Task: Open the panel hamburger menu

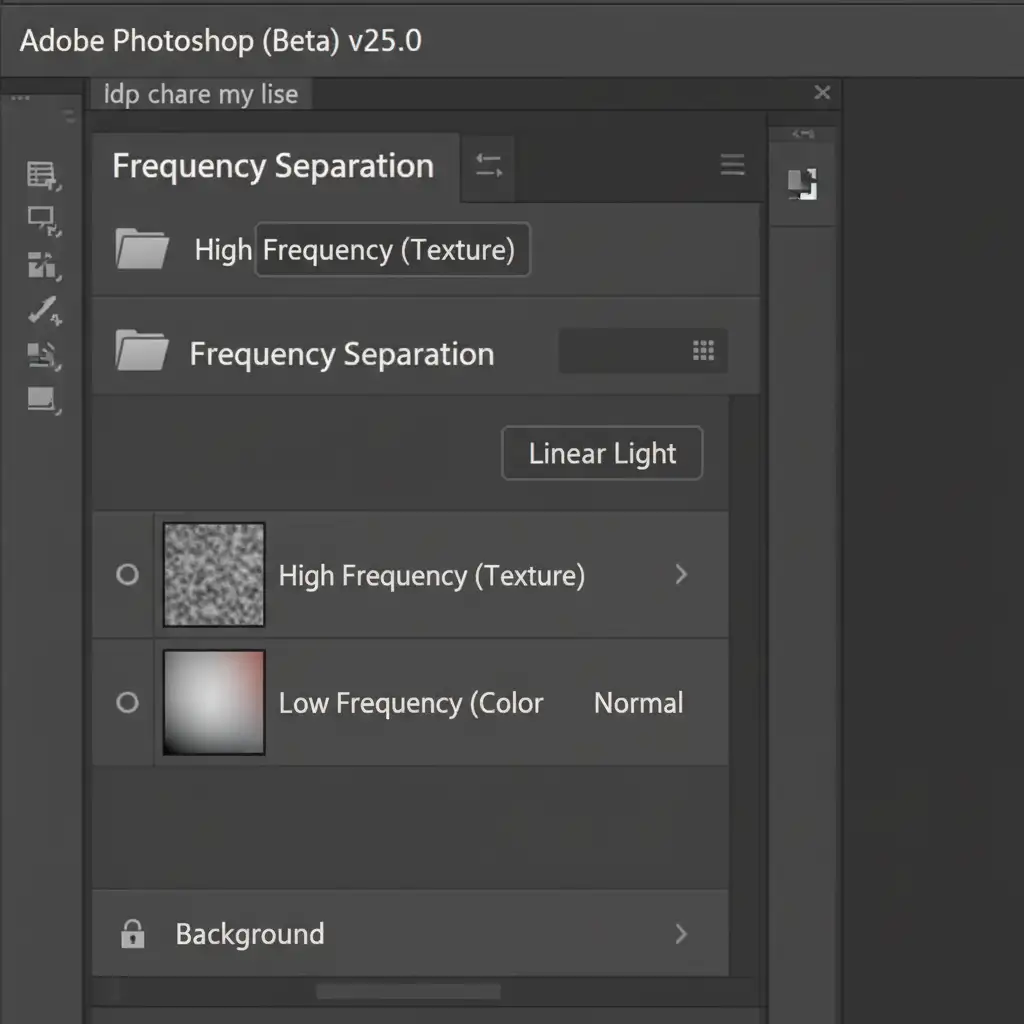Action: [x=733, y=166]
